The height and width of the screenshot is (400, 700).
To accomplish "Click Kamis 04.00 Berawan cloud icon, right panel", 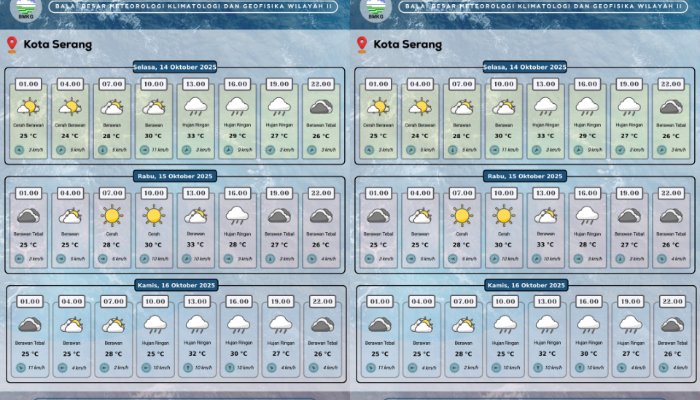I will click(419, 324).
